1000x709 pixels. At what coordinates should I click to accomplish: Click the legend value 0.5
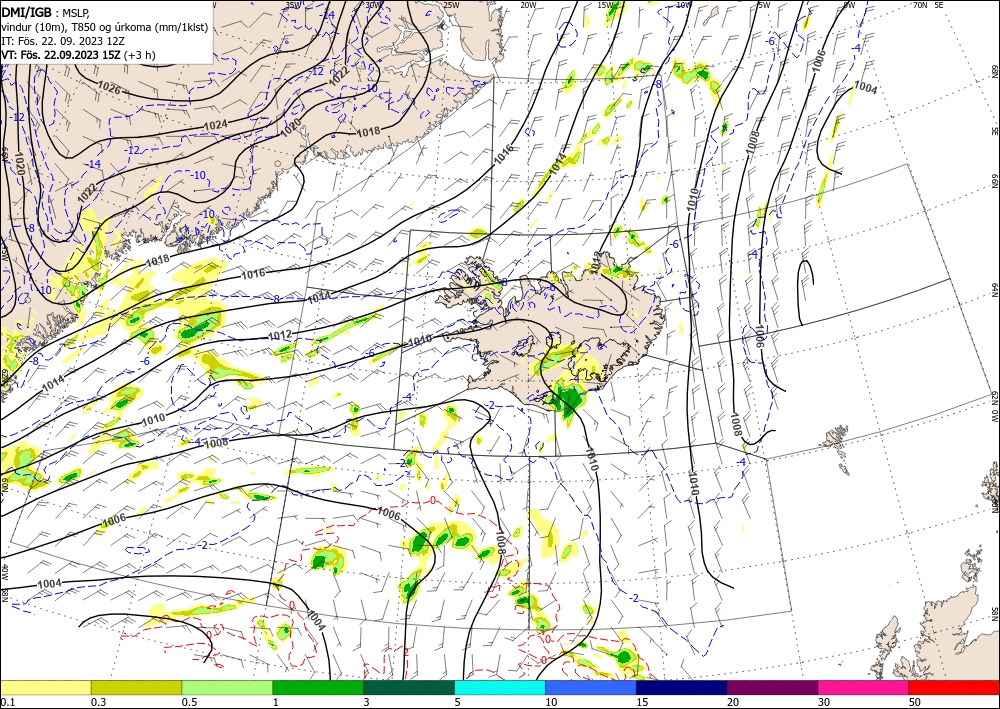(x=189, y=702)
